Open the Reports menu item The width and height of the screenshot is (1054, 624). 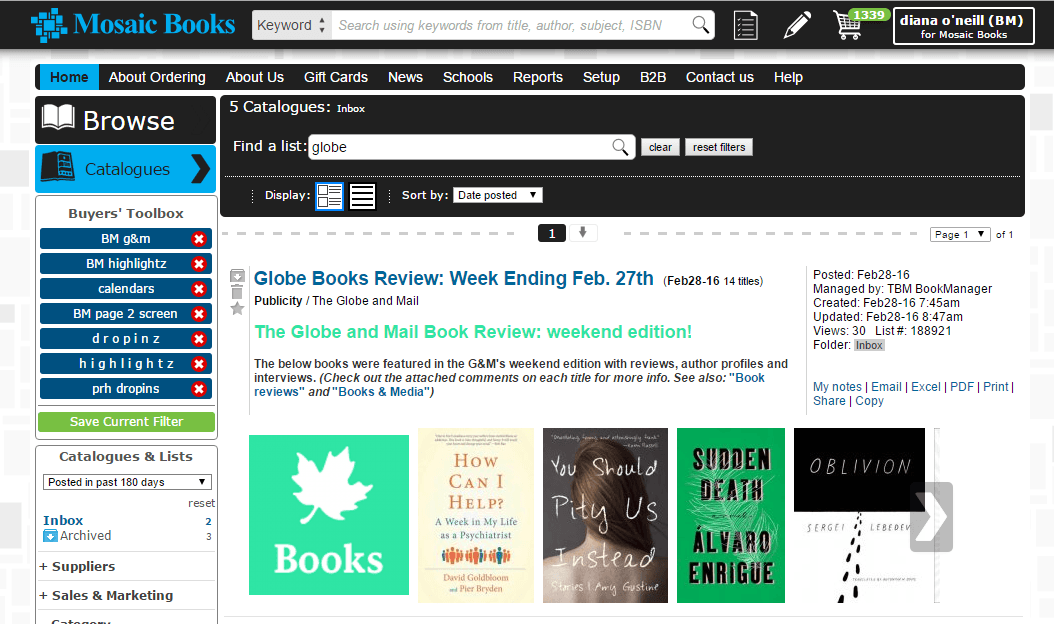click(x=537, y=77)
